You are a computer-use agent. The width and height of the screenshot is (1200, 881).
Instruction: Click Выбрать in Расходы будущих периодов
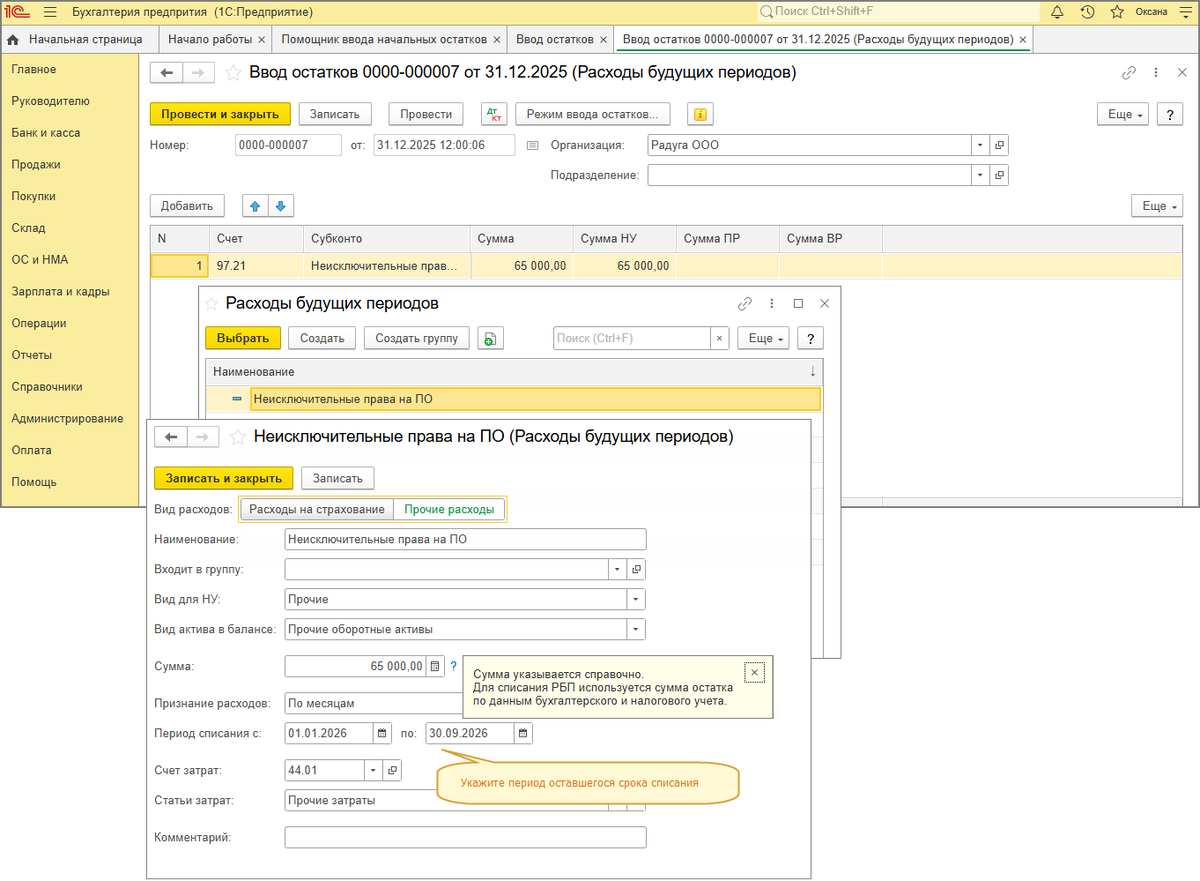[243, 338]
